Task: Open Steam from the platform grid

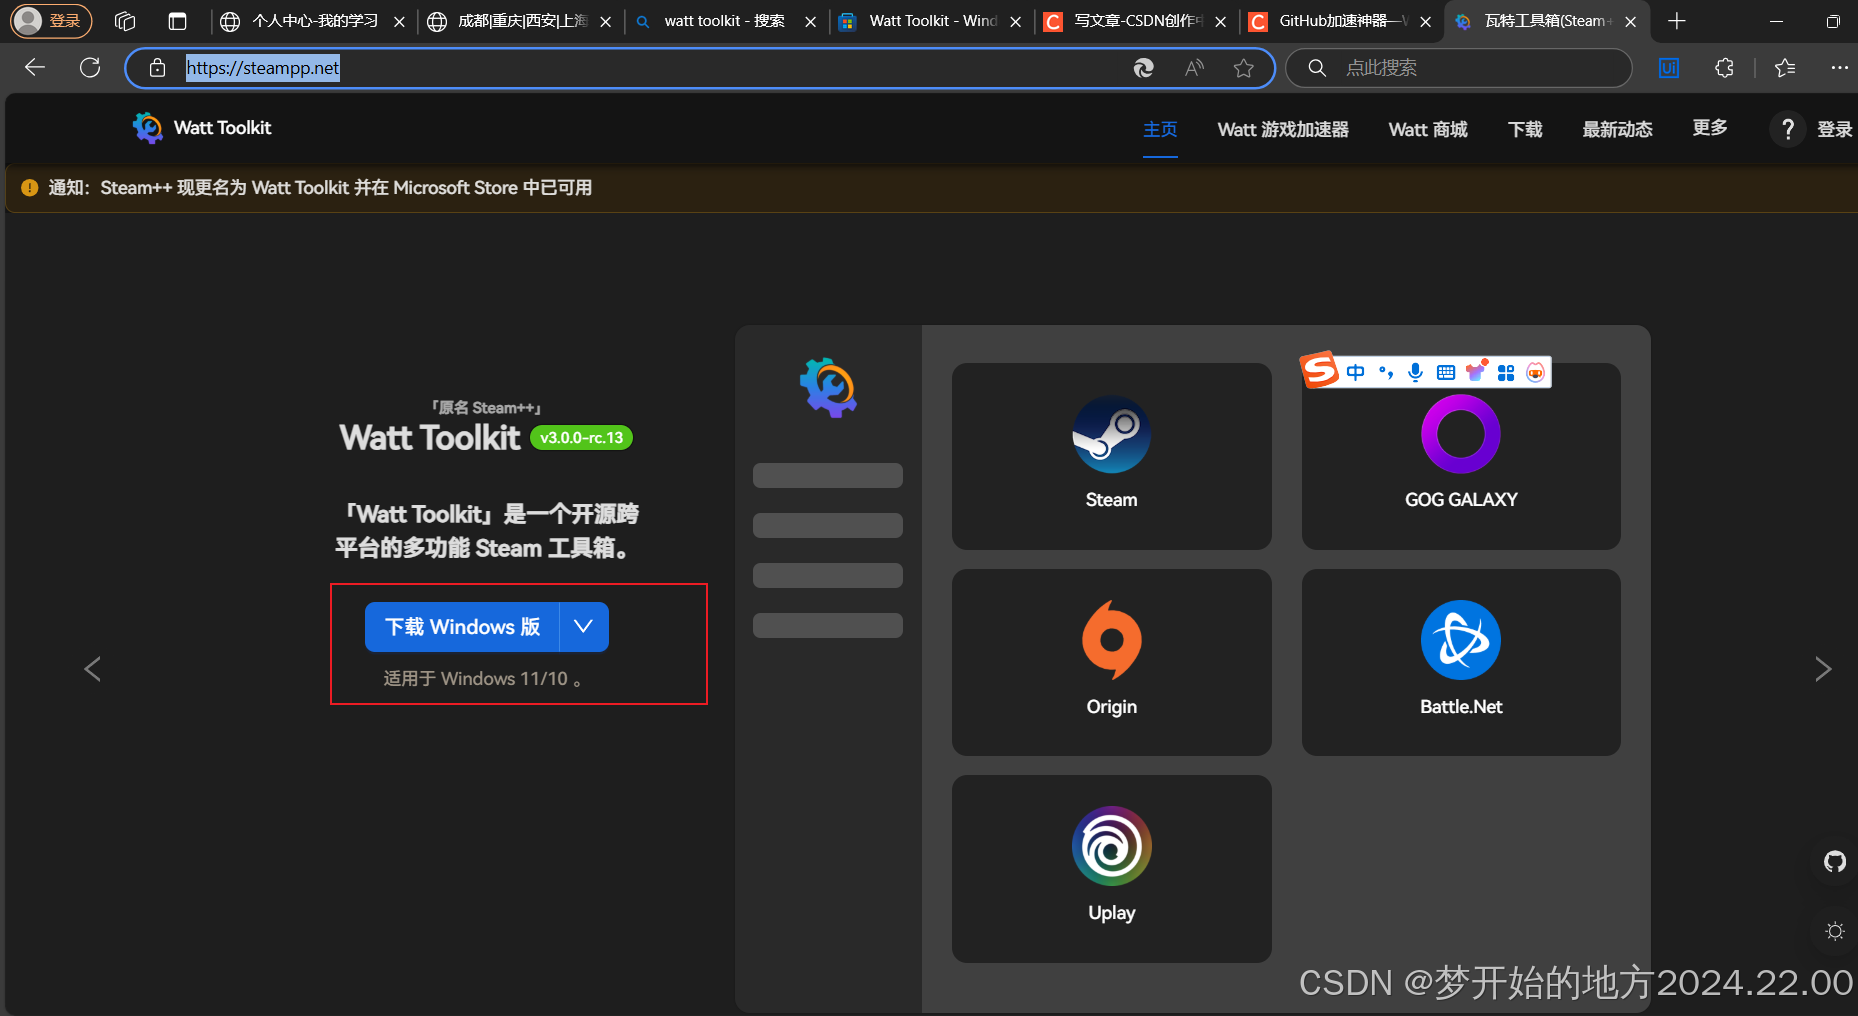Action: click(x=1111, y=456)
